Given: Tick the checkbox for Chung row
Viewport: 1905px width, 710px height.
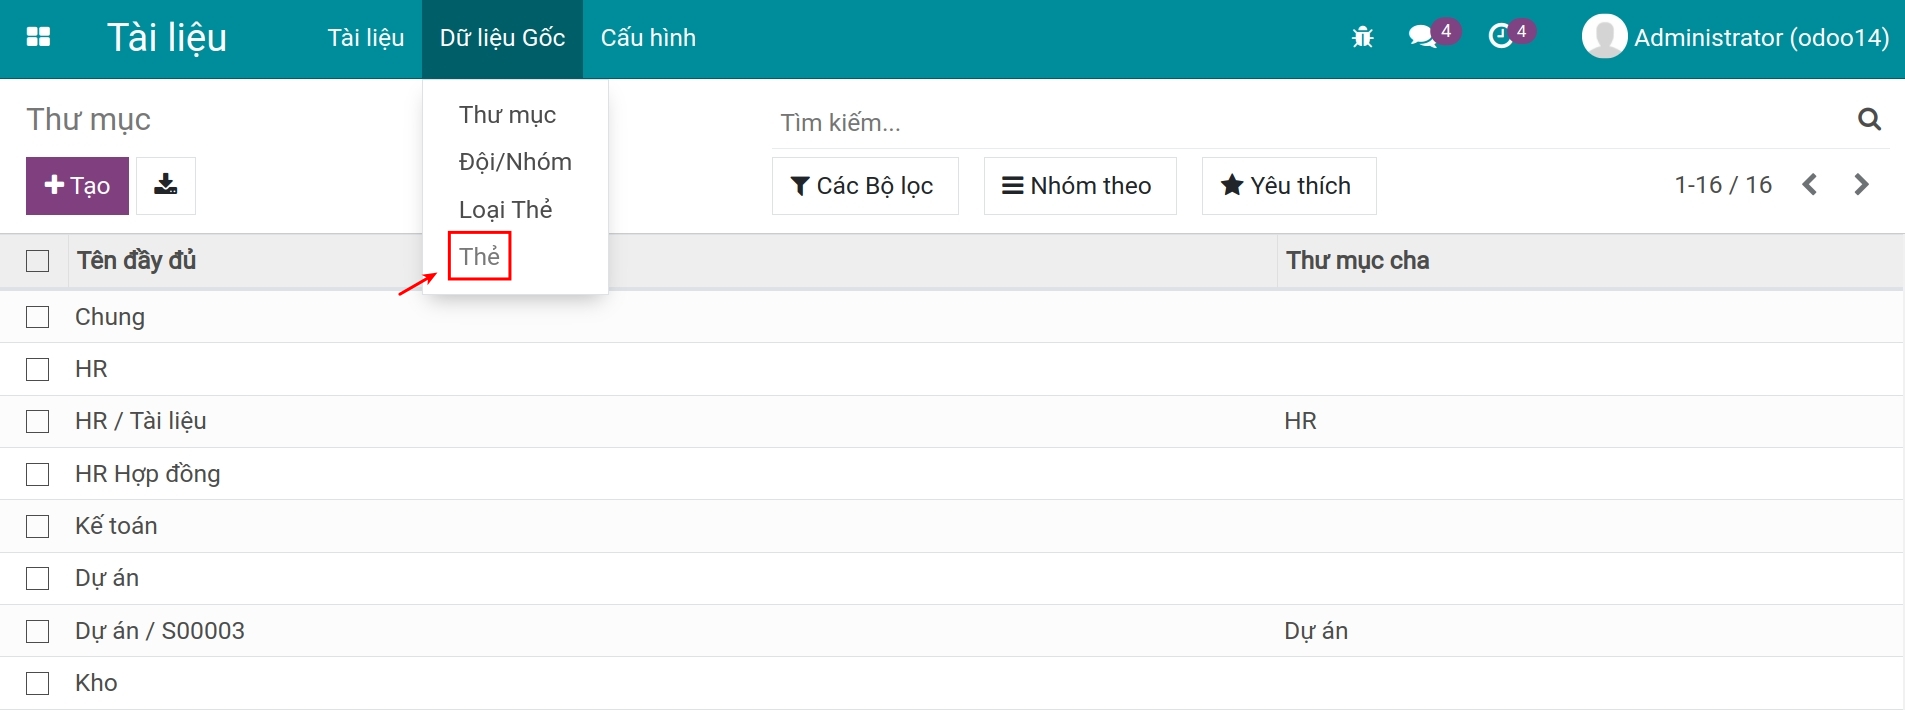Looking at the screenshot, I should click(38, 317).
